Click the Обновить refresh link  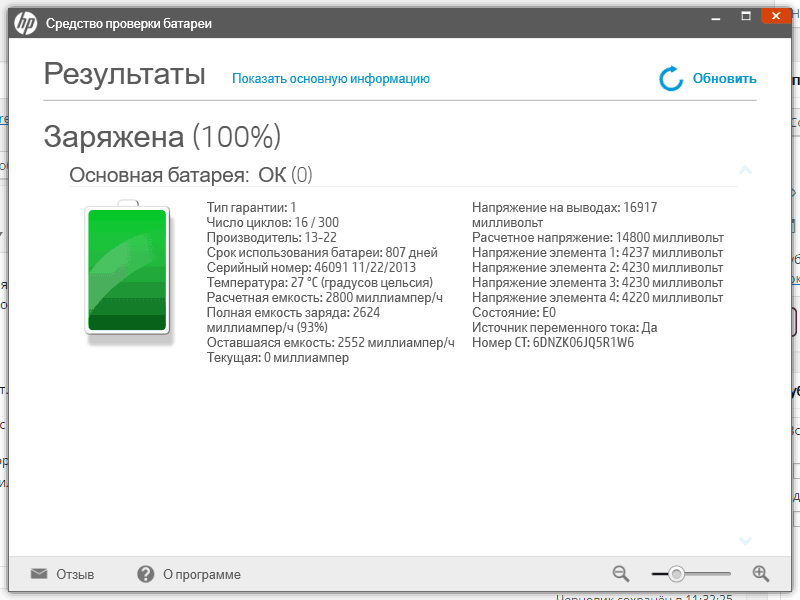coord(724,79)
